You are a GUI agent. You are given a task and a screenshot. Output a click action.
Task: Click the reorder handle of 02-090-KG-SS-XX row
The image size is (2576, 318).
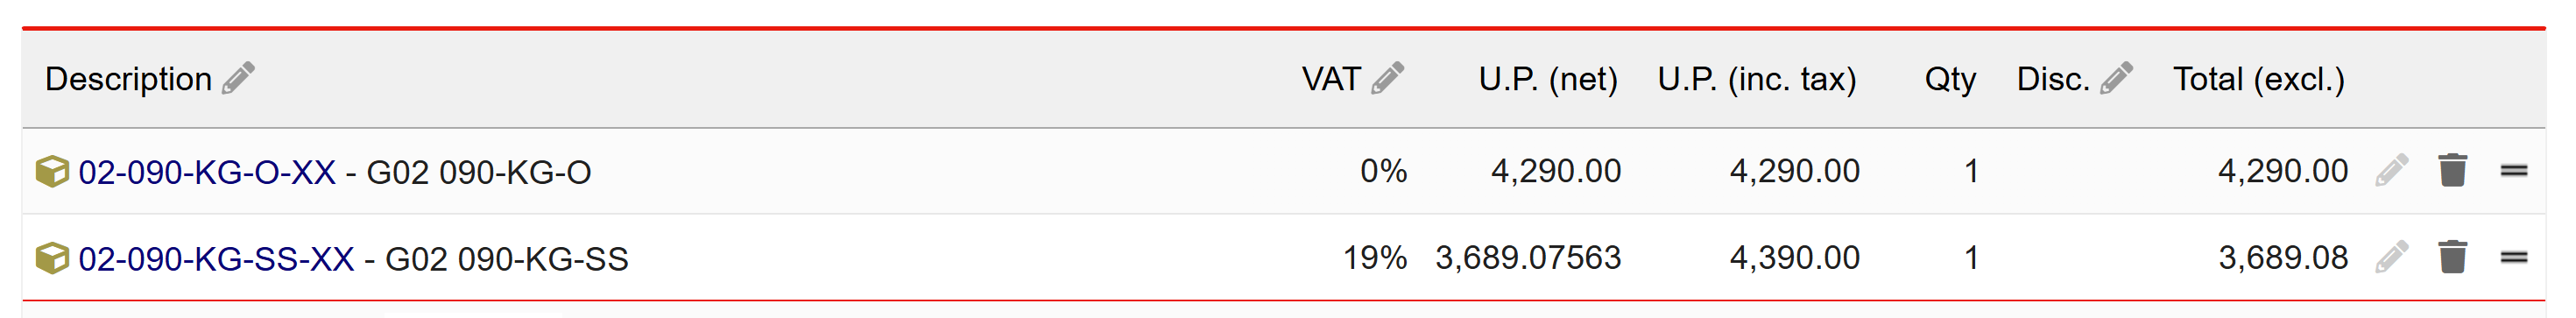[2514, 258]
